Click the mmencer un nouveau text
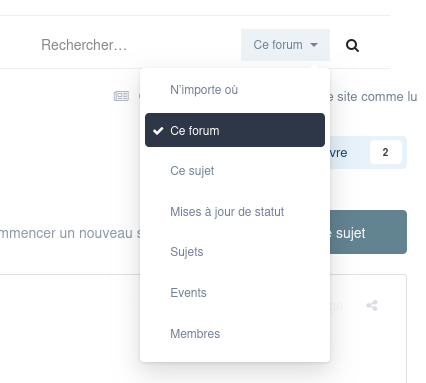 pyautogui.click(x=70, y=233)
